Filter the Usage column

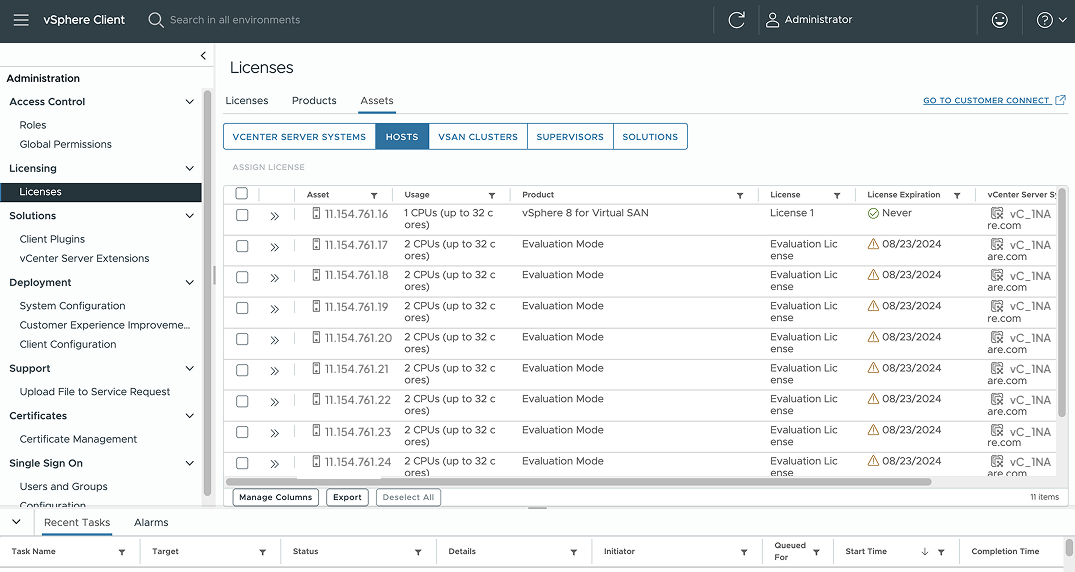point(492,195)
